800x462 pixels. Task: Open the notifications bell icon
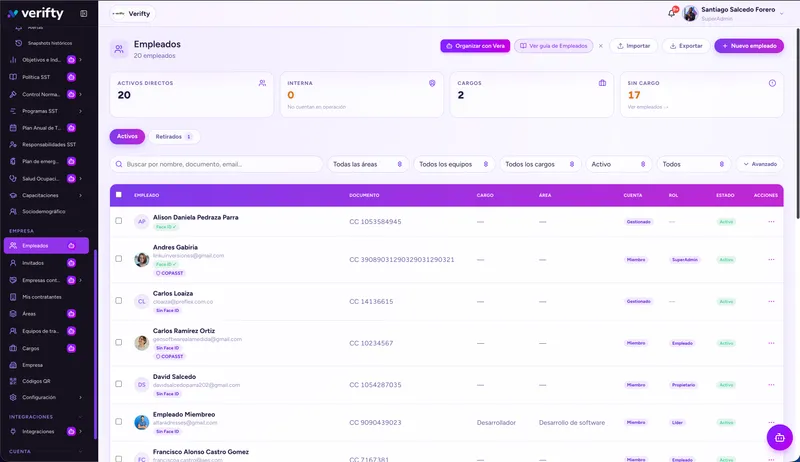[x=671, y=13]
